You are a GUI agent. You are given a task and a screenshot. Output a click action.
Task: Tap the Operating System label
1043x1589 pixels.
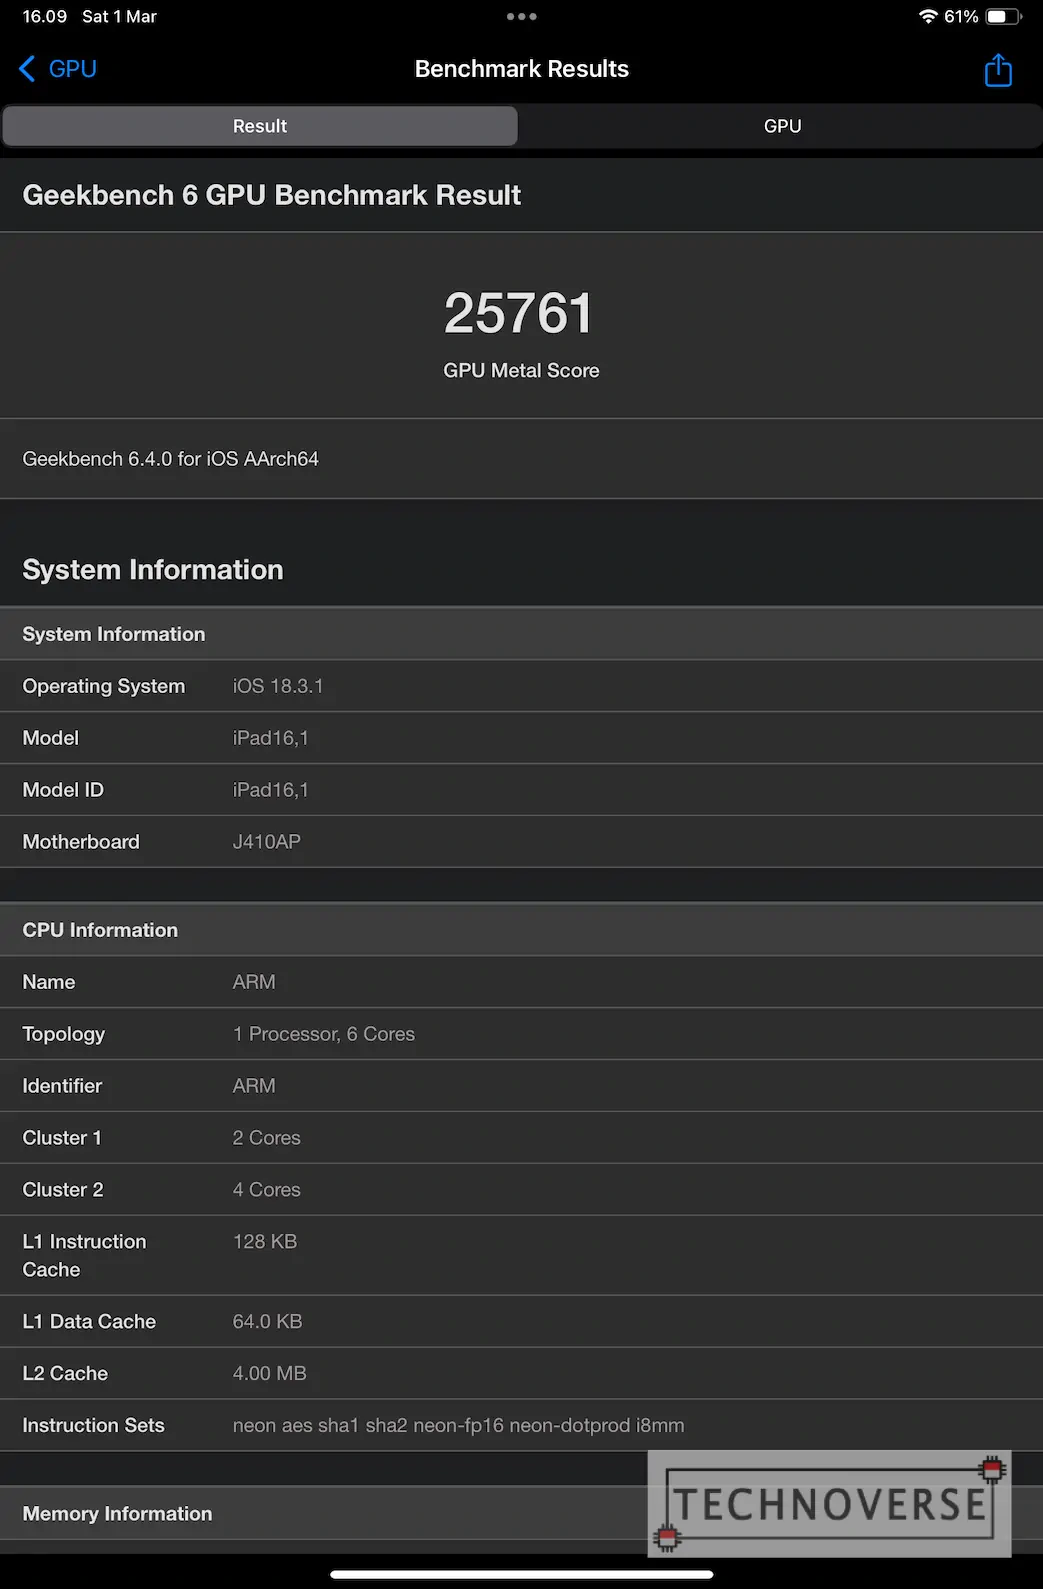coord(104,686)
